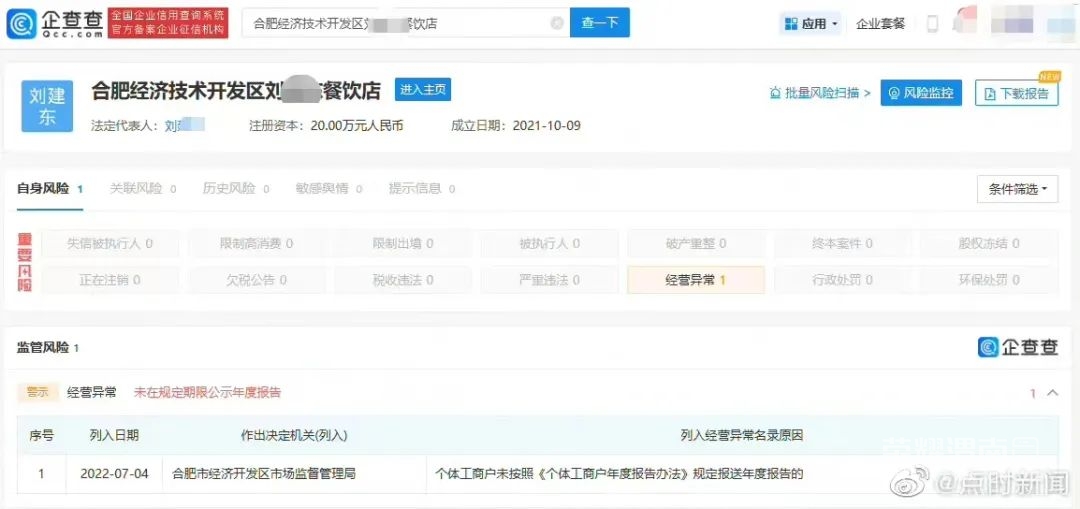Click the 查一下 search button
Screen dimensions: 1080x509
[x=599, y=23]
